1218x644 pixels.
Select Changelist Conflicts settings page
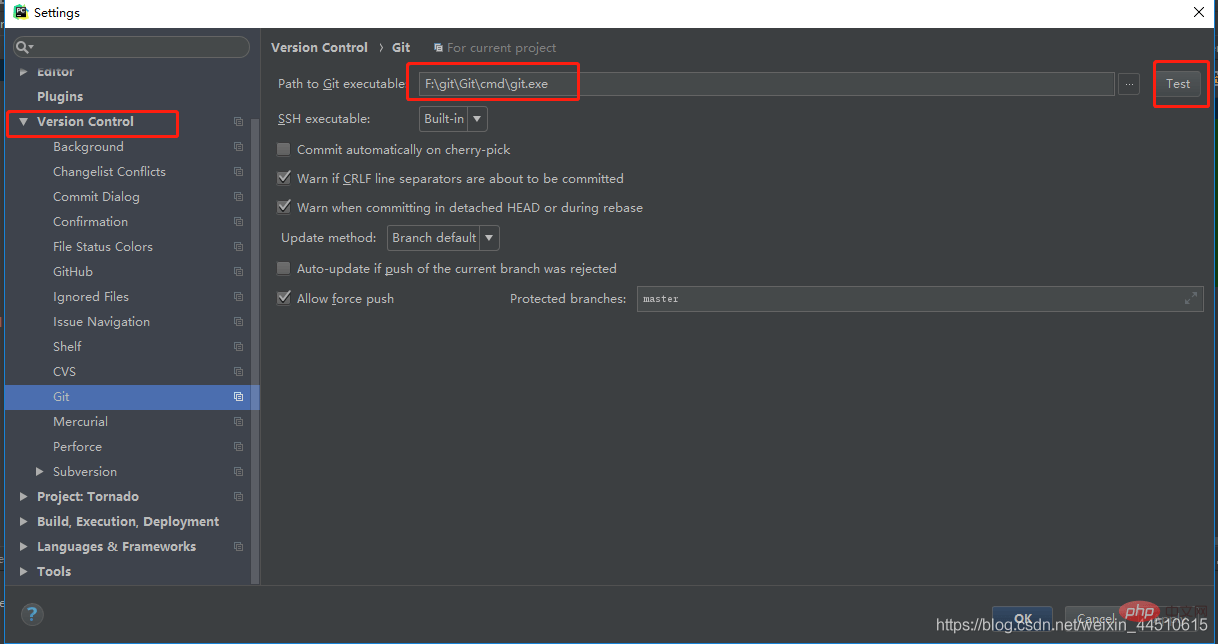[109, 172]
